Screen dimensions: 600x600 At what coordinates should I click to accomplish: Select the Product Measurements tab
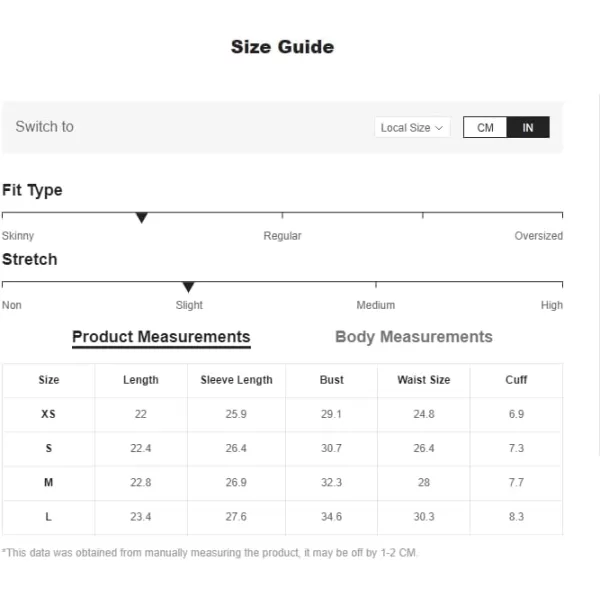tap(161, 338)
